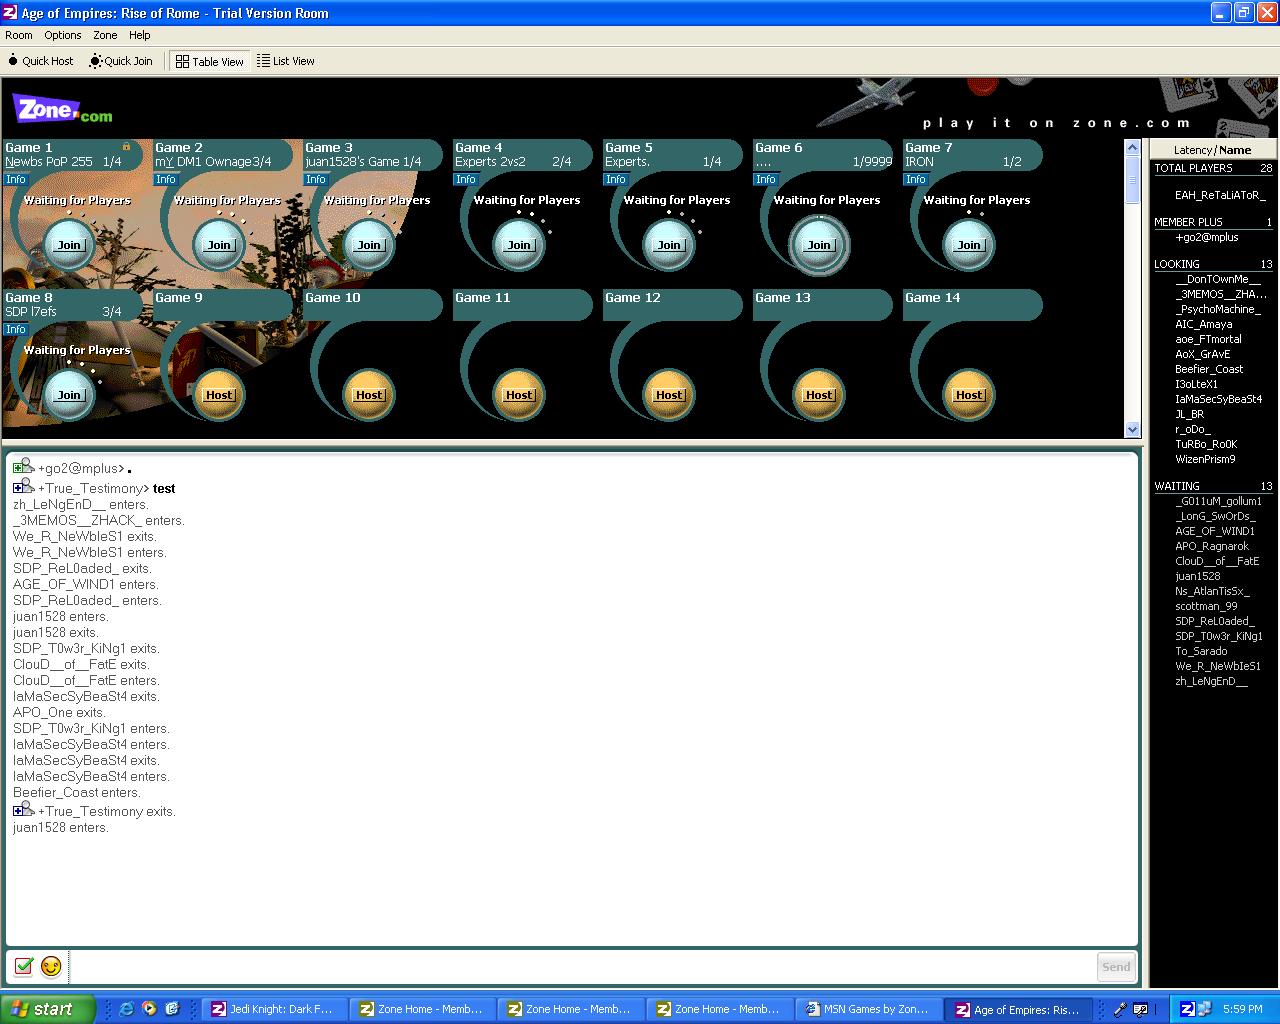1280x1024 pixels.
Task: Click the Latency / Name column header
Action: click(1212, 150)
